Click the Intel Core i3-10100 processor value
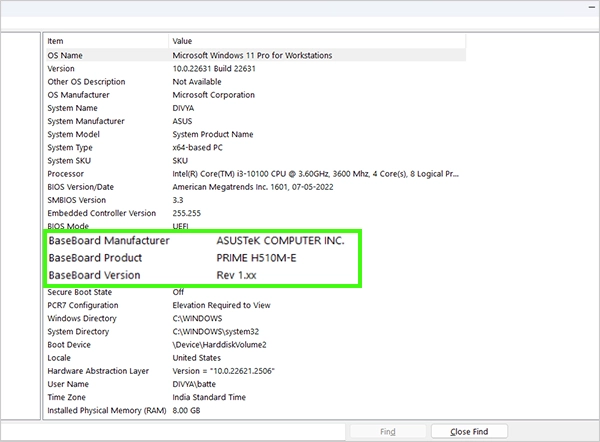The width and height of the screenshot is (600, 442). point(315,174)
